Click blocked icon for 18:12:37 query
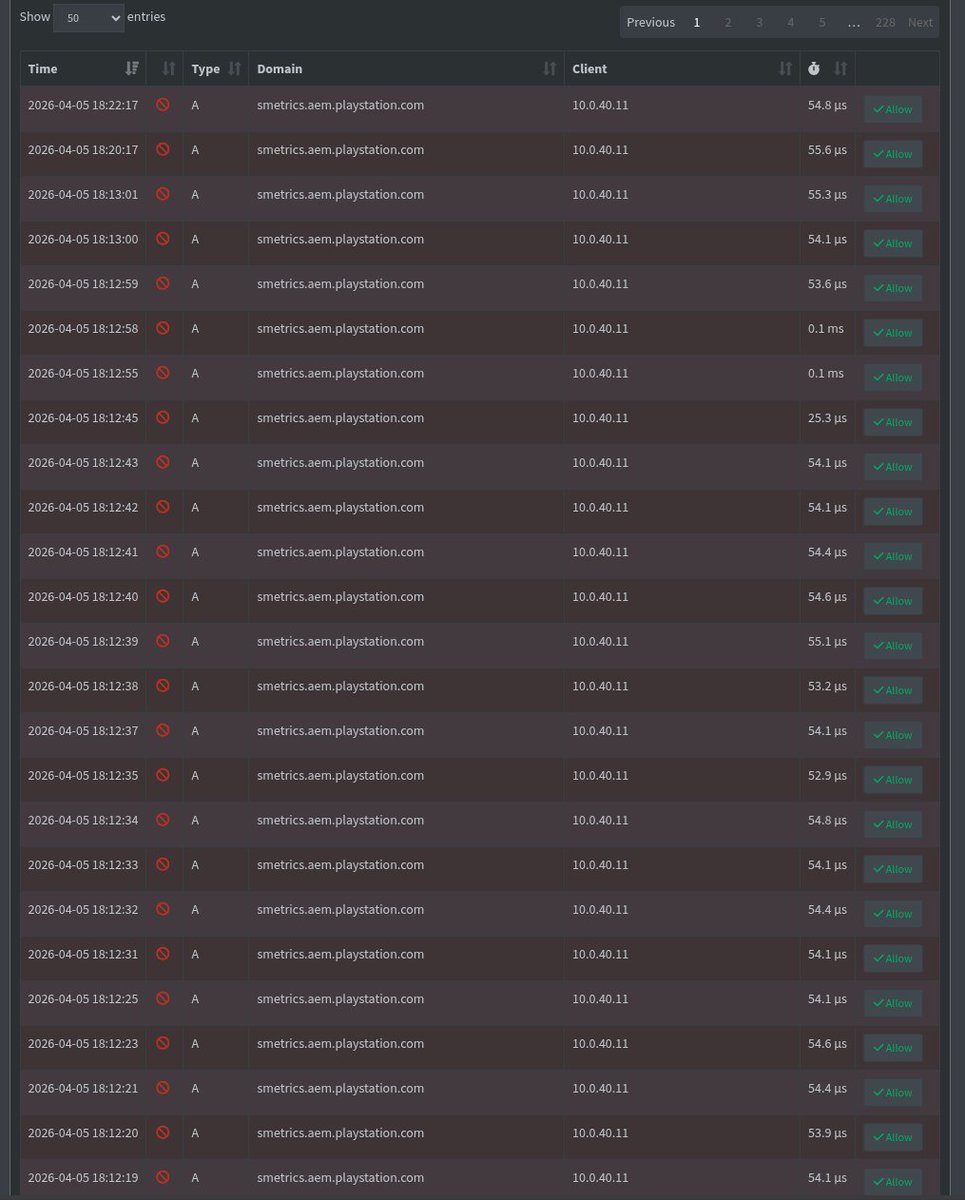Screen dimensions: 965x1200 (163, 730)
